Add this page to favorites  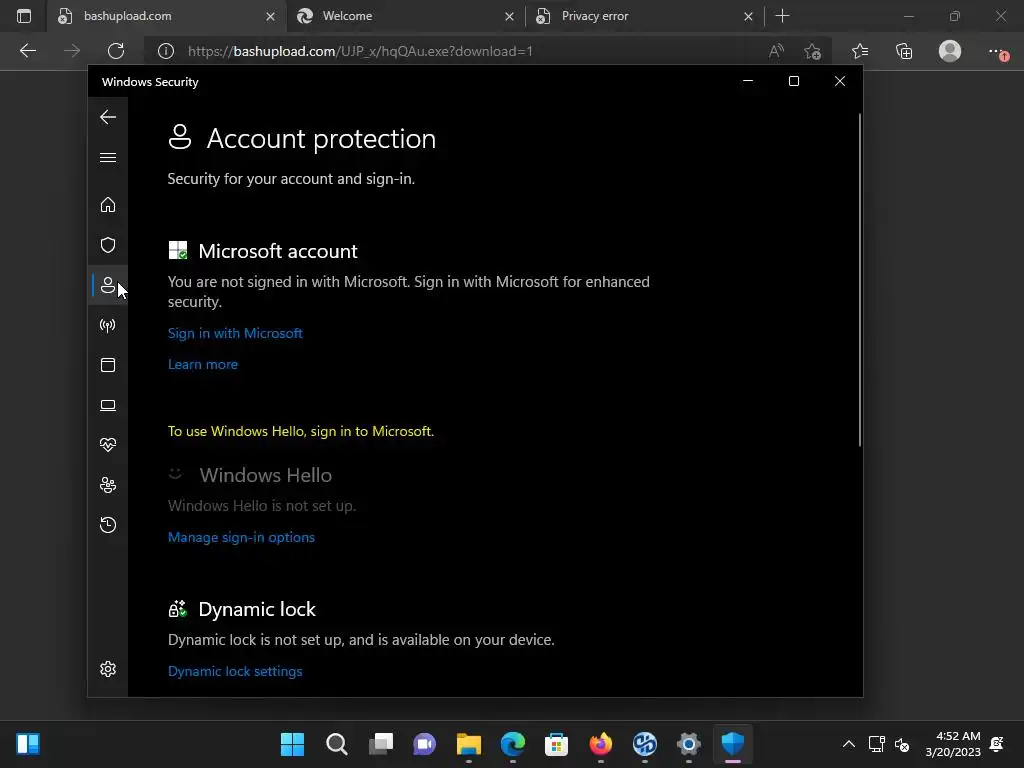click(x=812, y=51)
